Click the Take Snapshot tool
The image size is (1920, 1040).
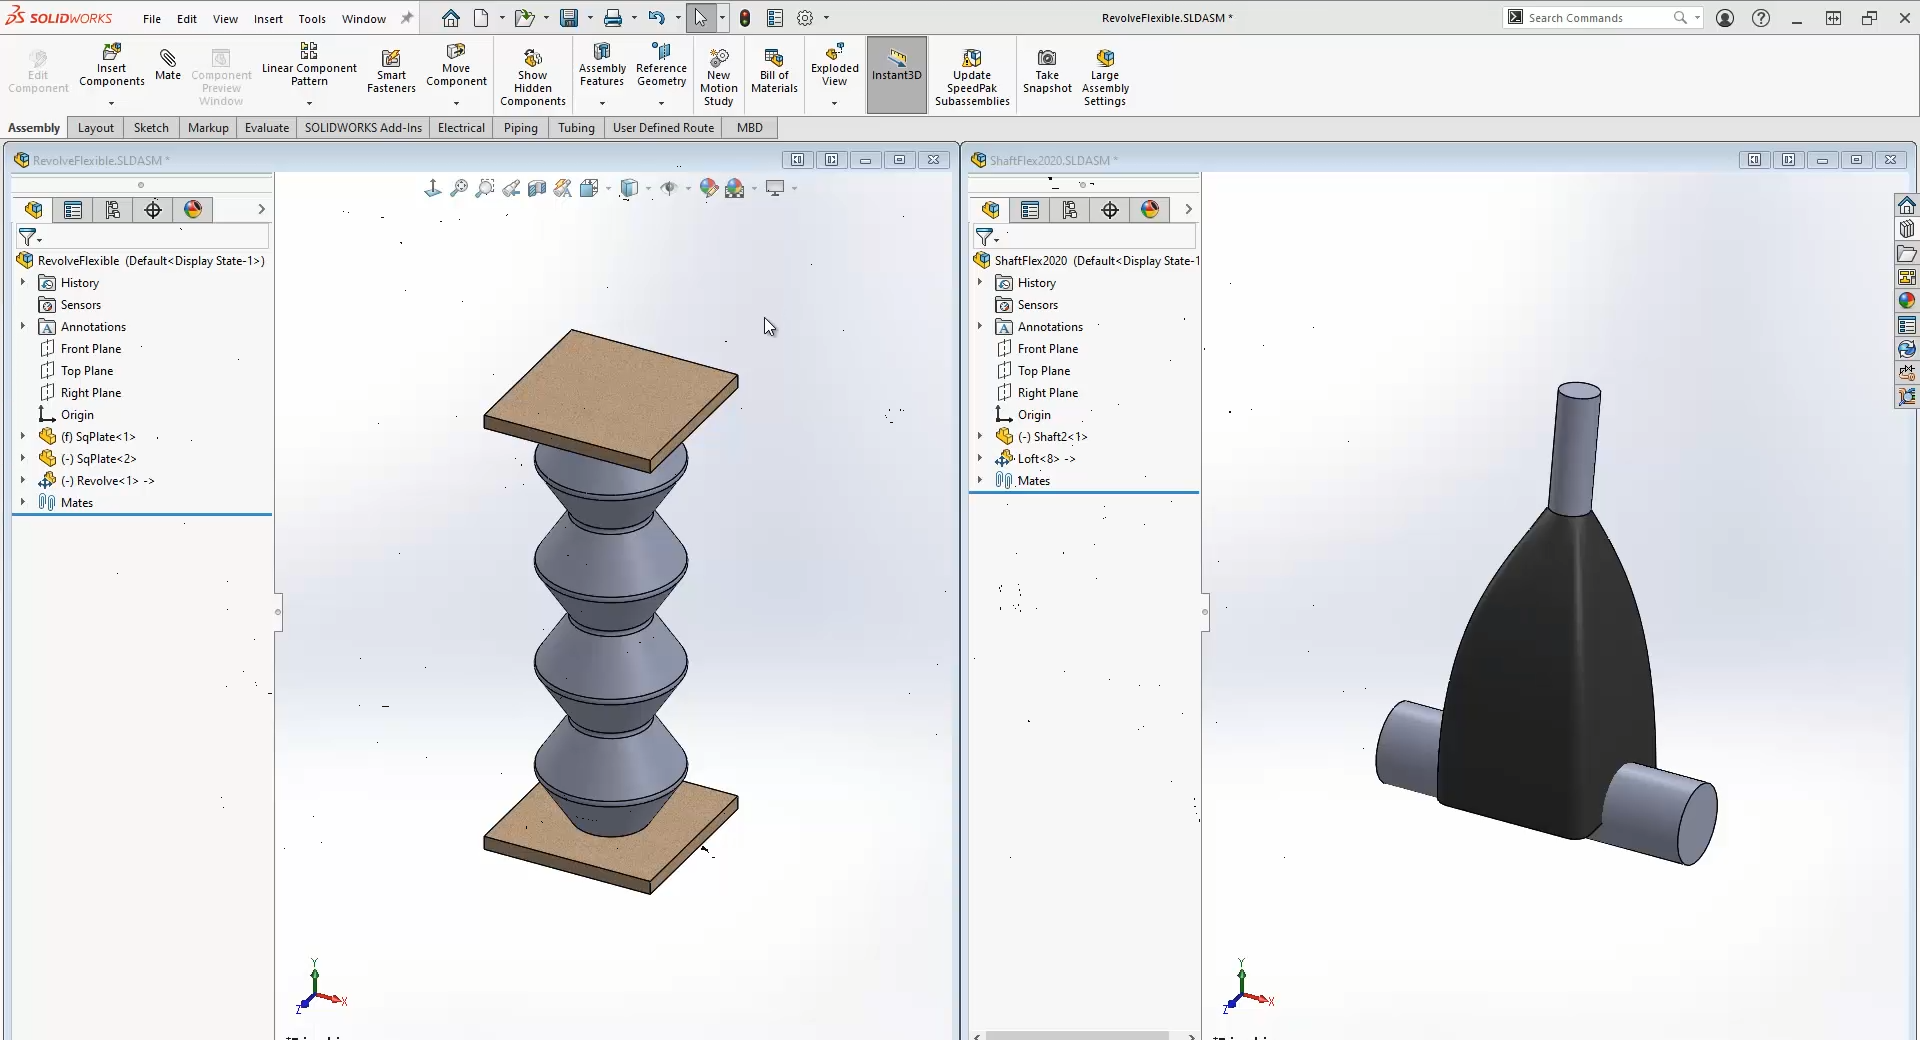[1047, 72]
